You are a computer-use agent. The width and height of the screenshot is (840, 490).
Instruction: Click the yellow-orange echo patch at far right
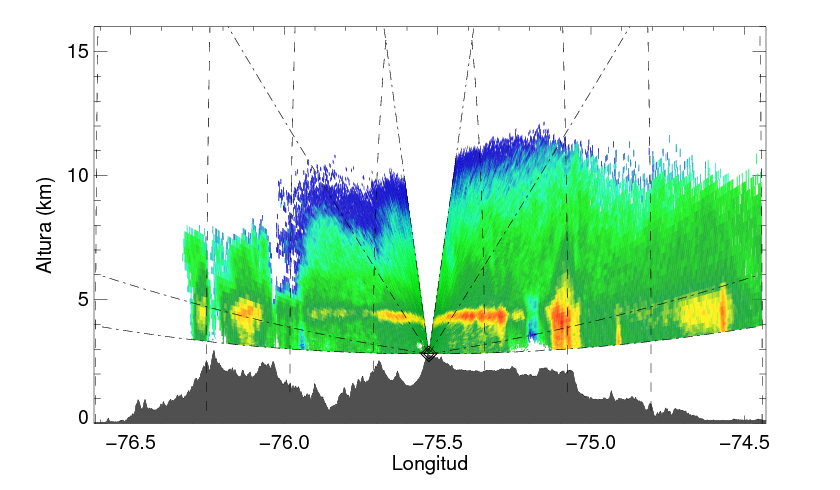[x=705, y=310]
